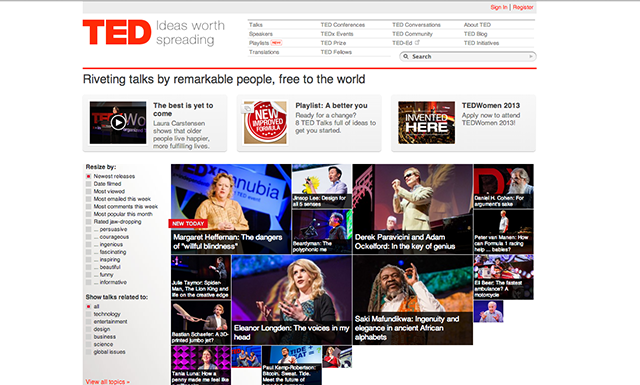
Task: Open the TED Community menu item
Action: click(x=412, y=34)
